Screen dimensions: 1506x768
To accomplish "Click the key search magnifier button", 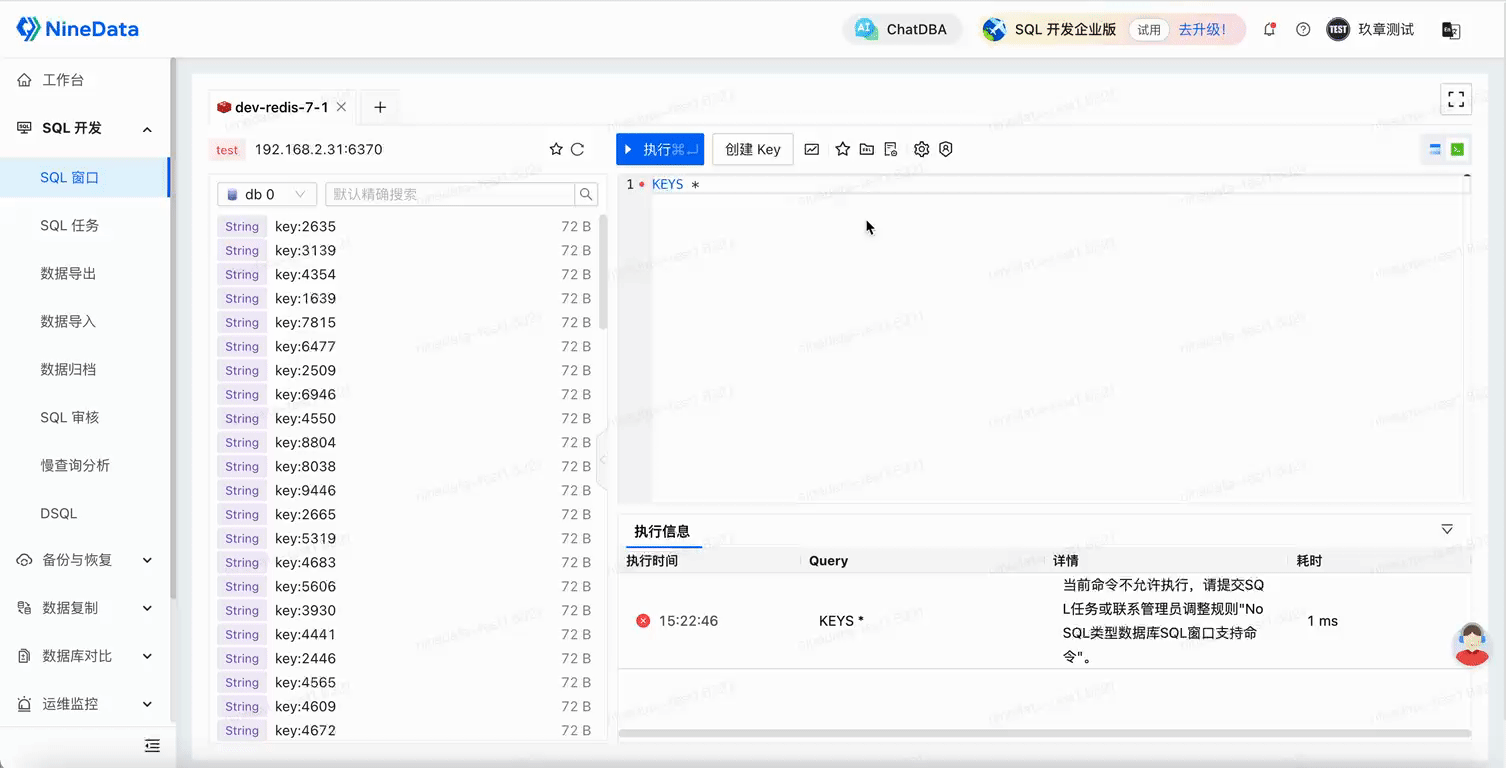I will (587, 194).
